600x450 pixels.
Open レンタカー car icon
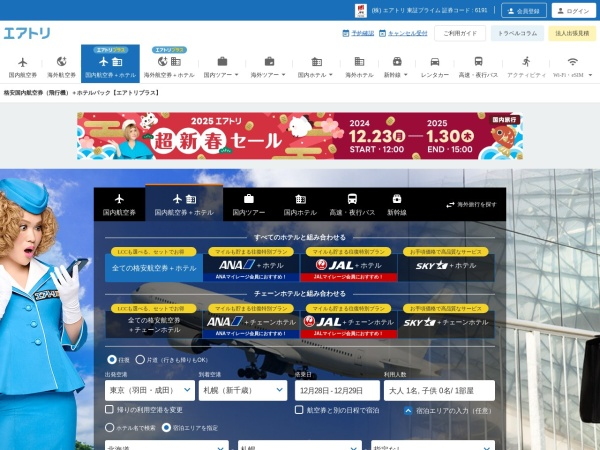coord(435,62)
